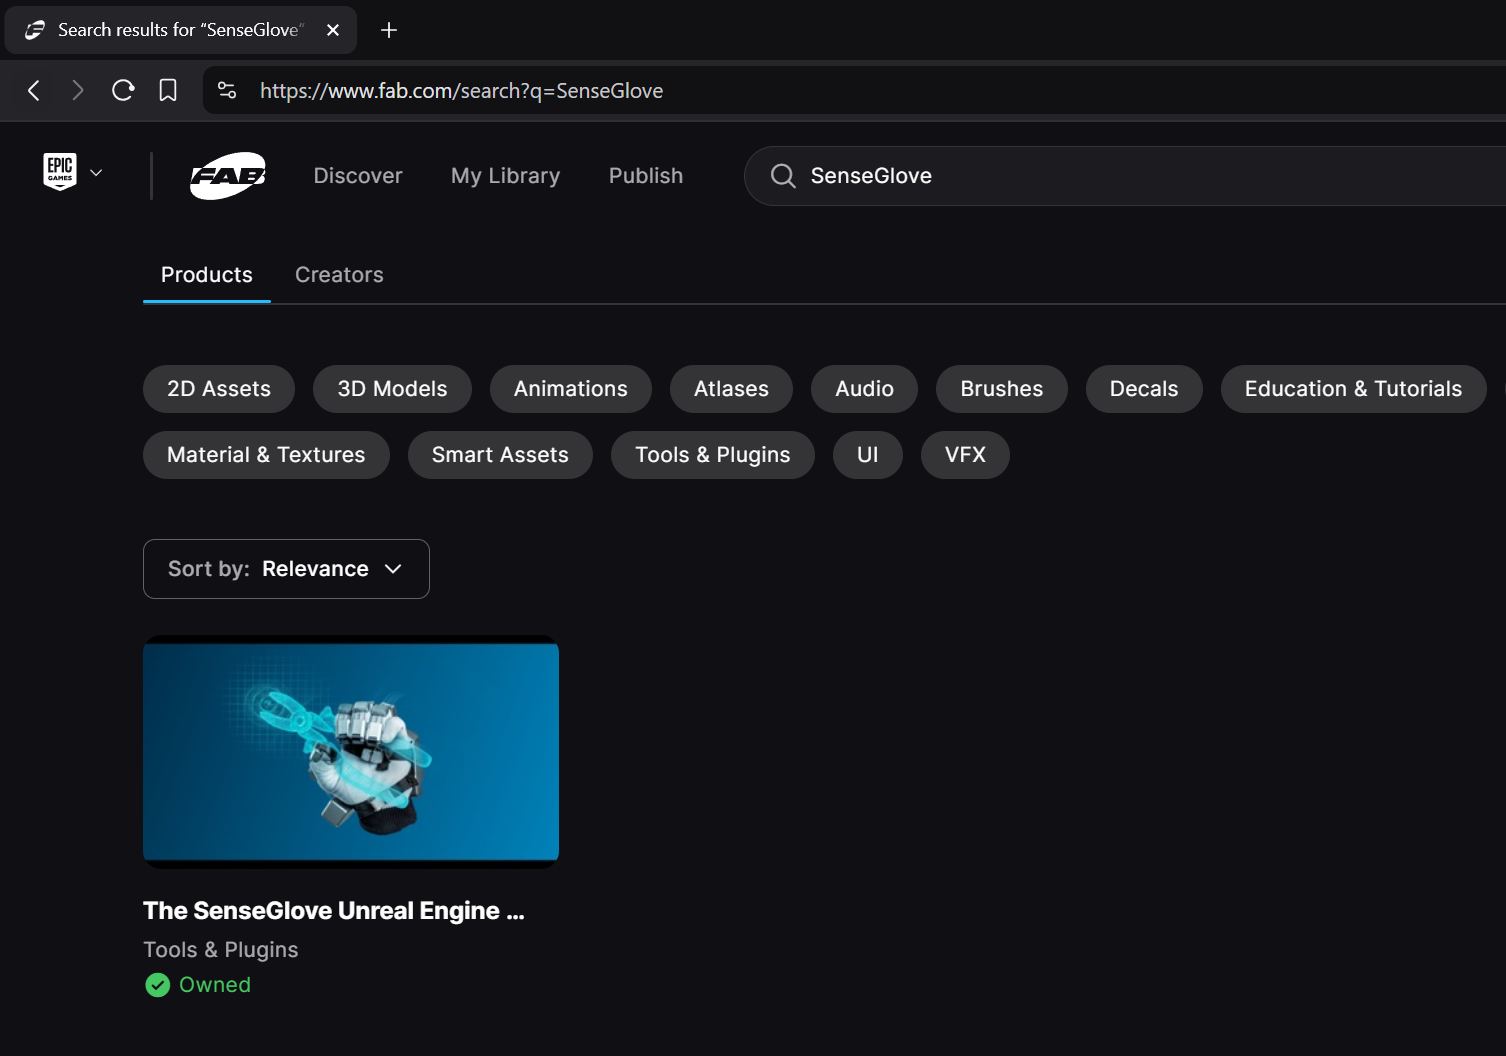Open the Sort by Relevance dropdown
Image resolution: width=1506 pixels, height=1056 pixels.
[286, 568]
